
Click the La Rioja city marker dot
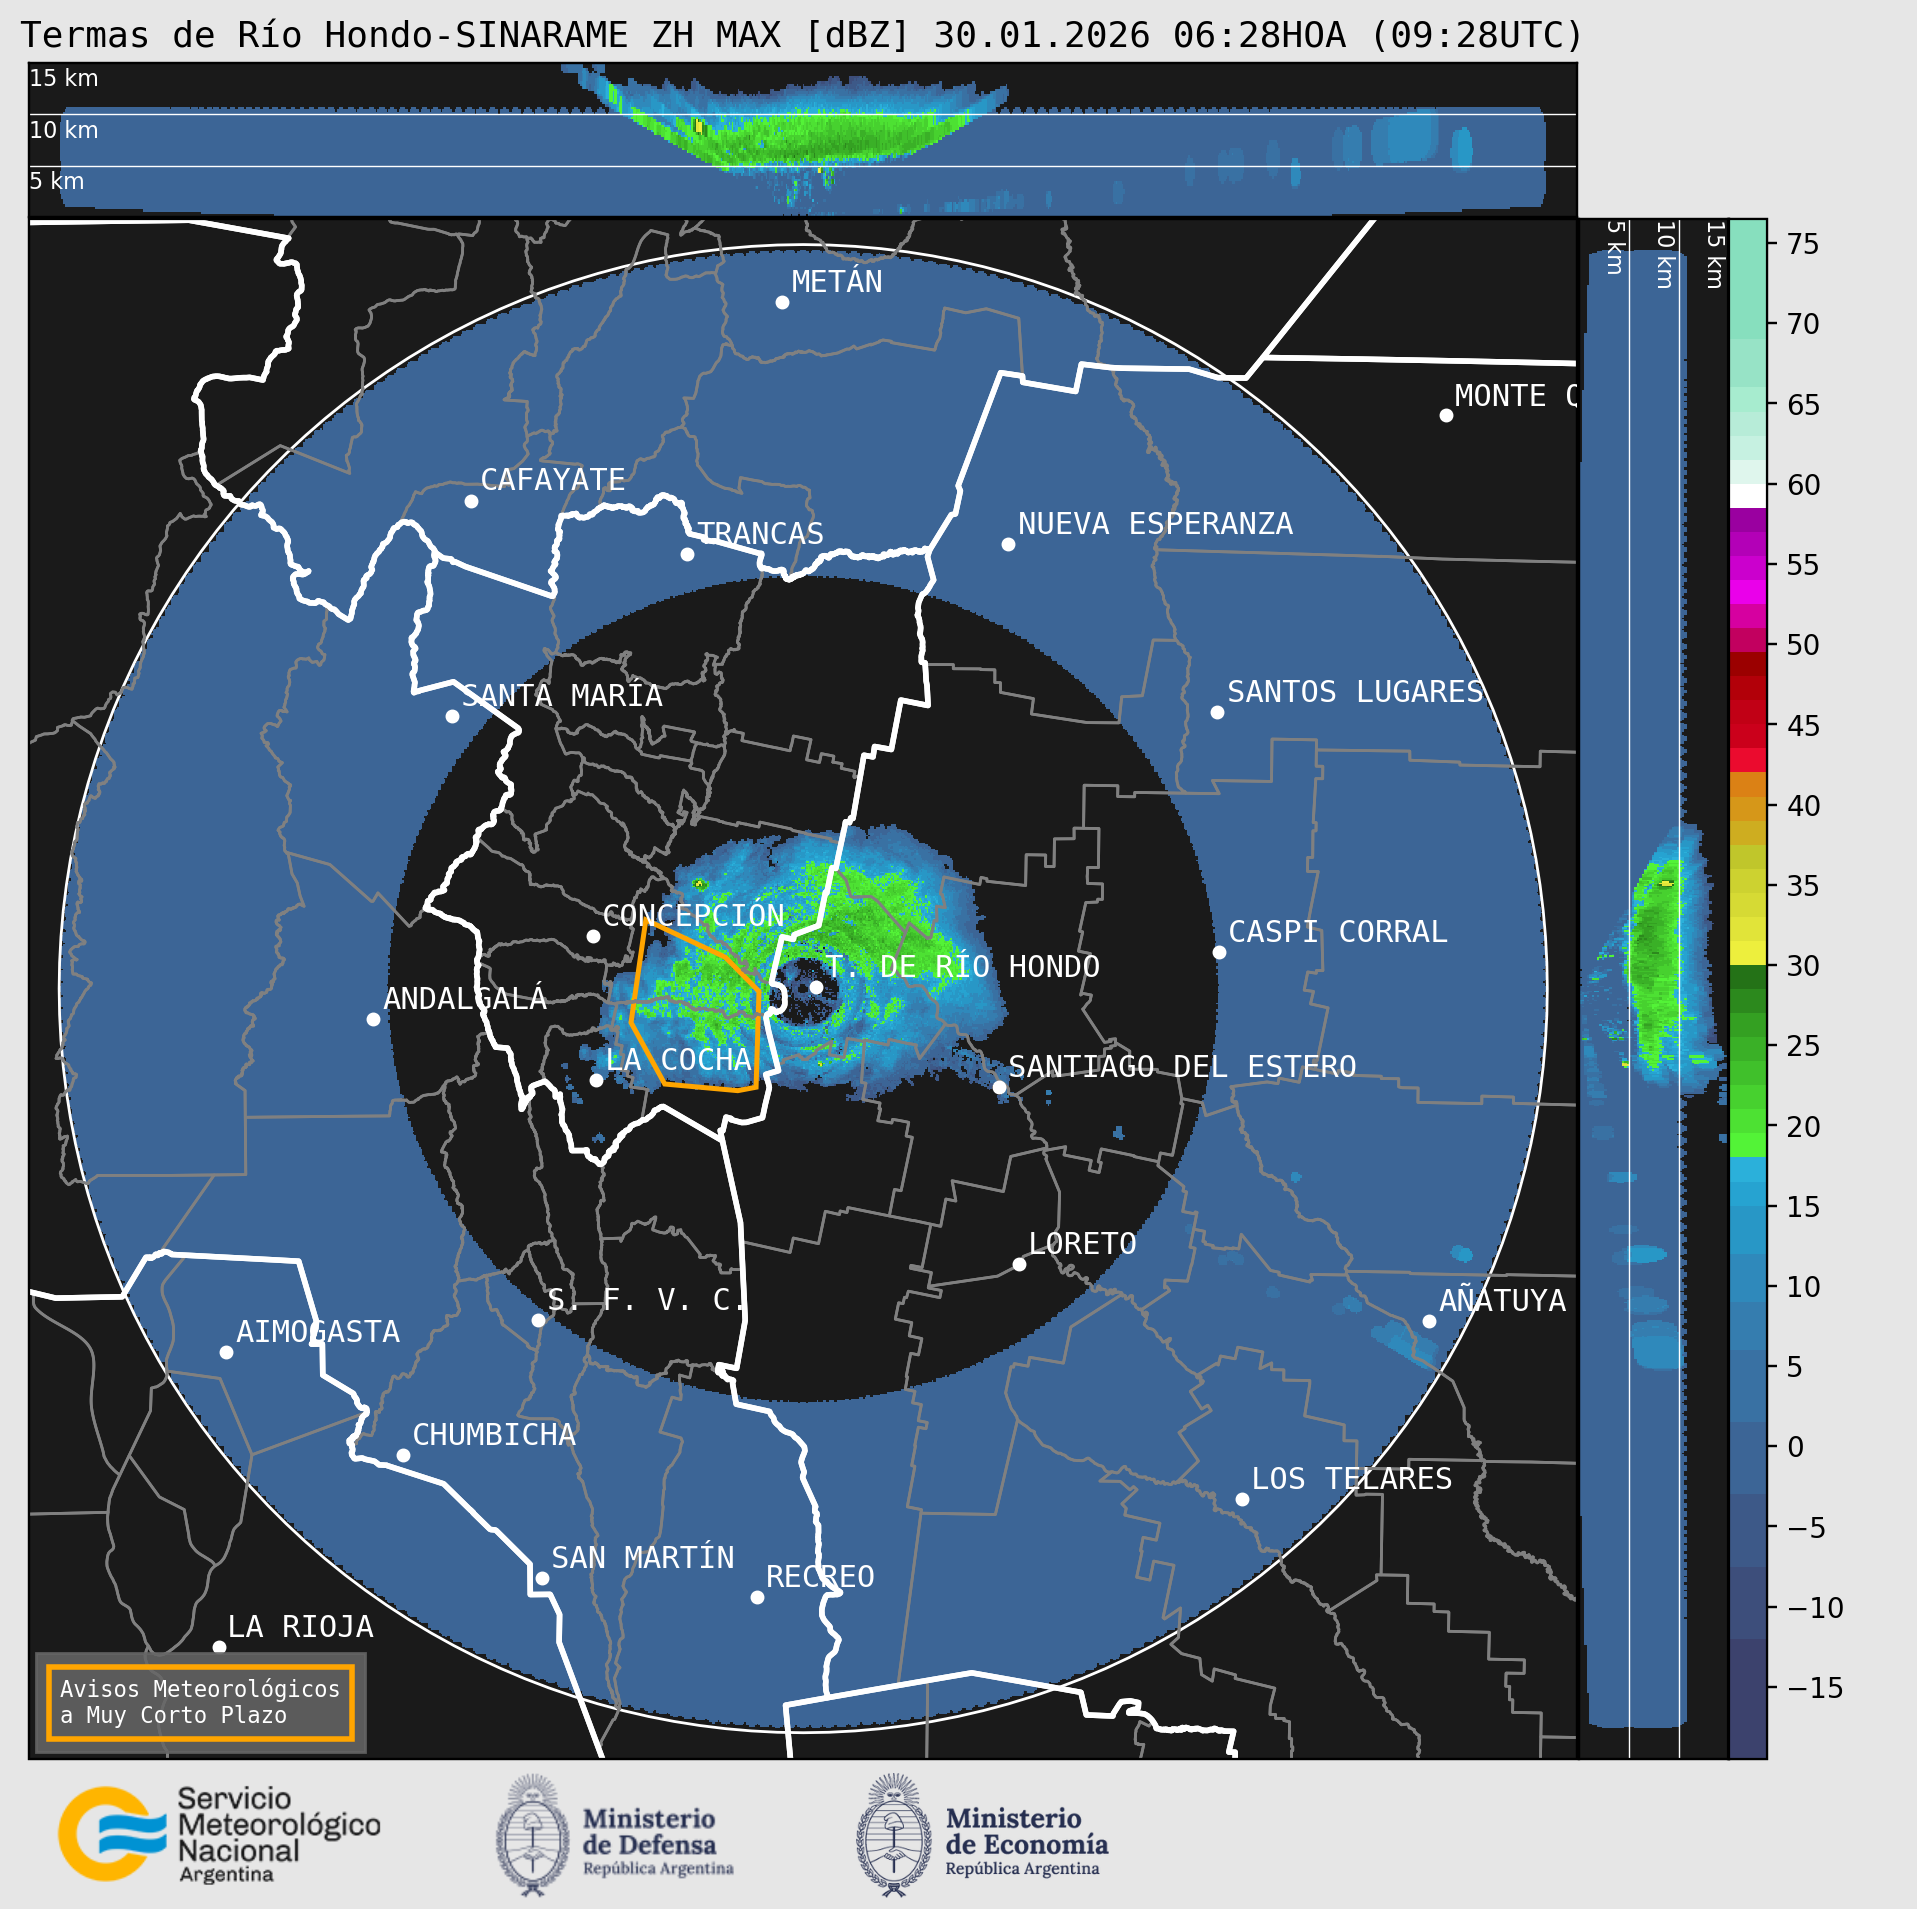pyautogui.click(x=219, y=1646)
